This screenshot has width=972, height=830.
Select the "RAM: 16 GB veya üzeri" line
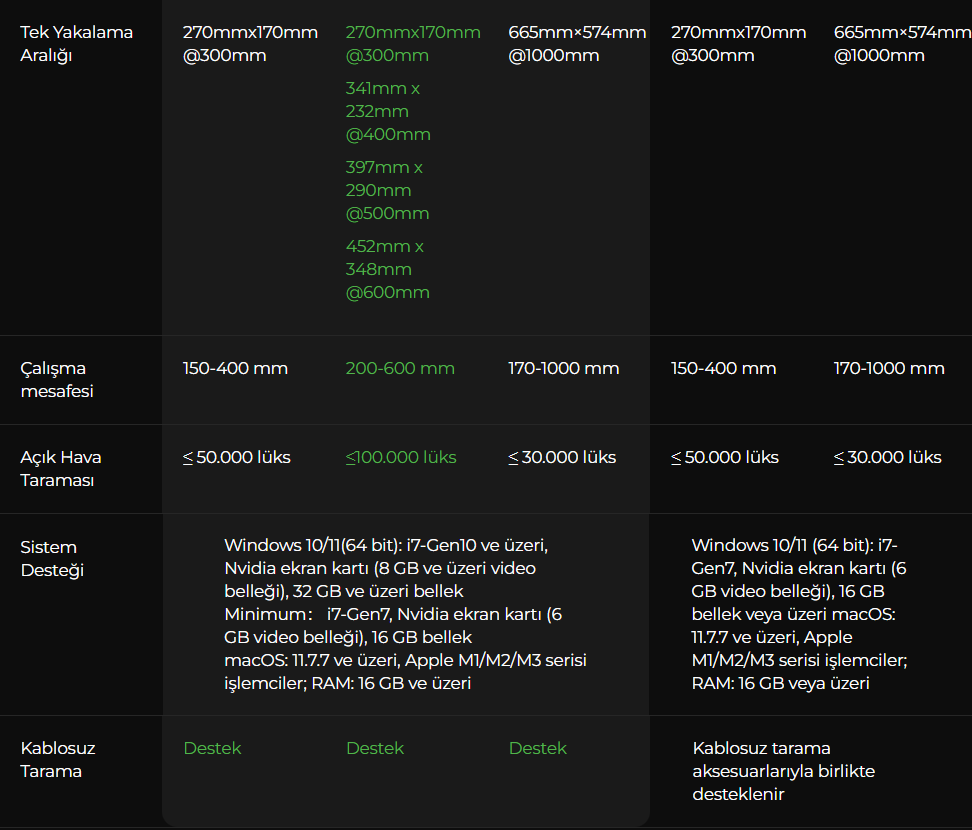click(x=780, y=683)
